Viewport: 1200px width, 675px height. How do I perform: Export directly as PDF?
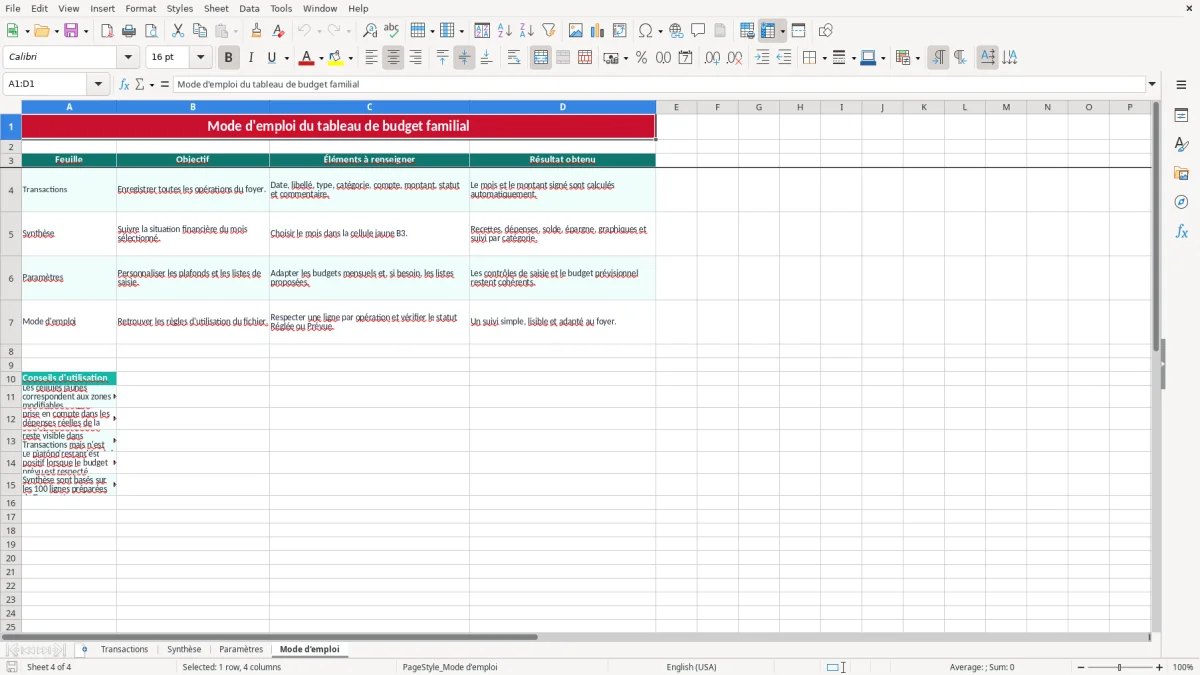pos(107,31)
